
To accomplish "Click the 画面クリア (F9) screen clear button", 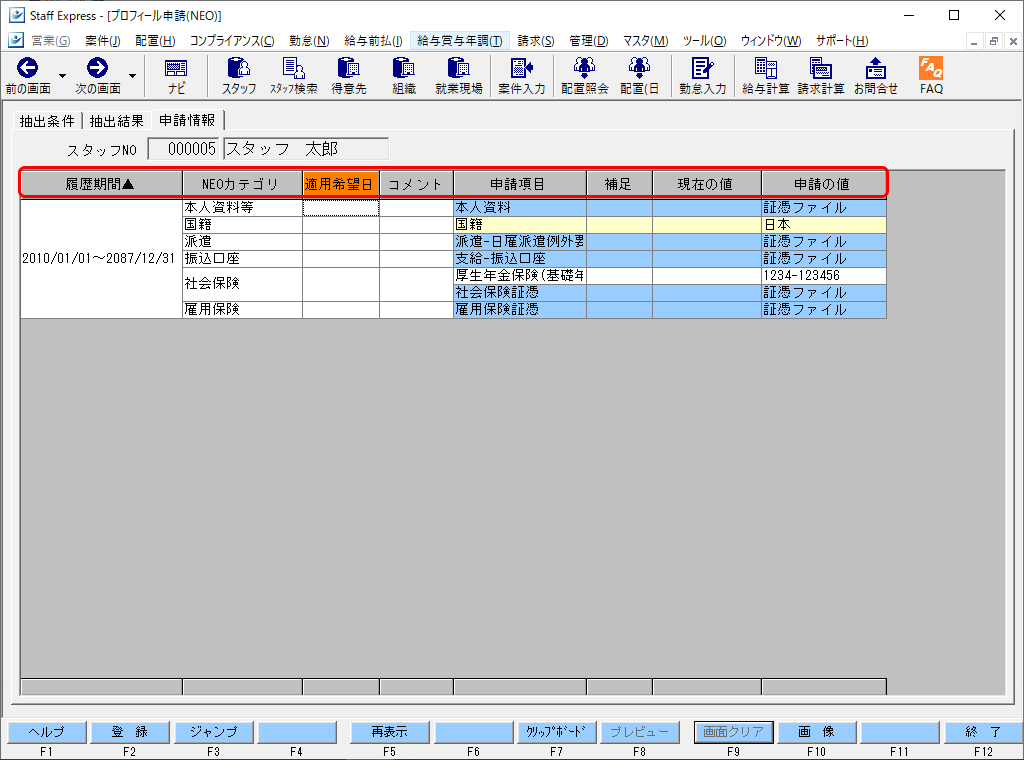I will tap(733, 732).
